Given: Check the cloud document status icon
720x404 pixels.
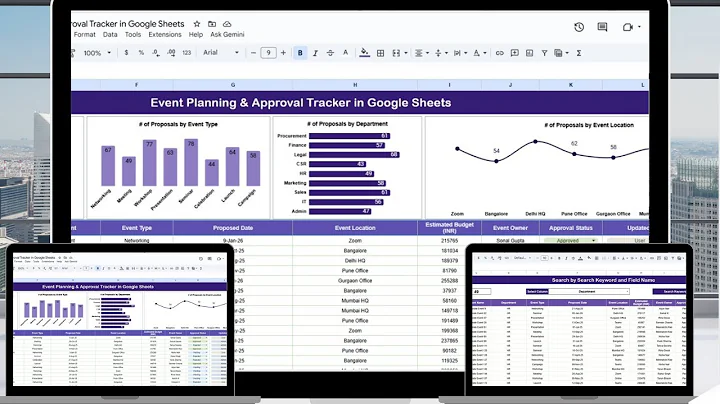Looking at the screenshot, I should pos(227,24).
